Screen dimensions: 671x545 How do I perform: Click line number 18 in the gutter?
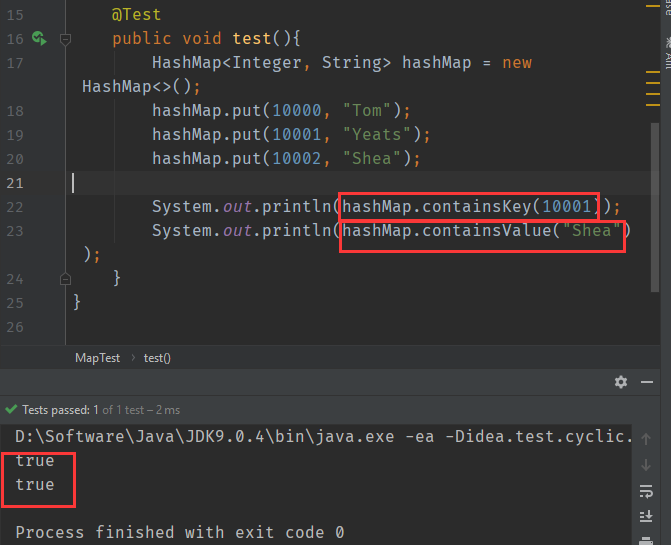15,111
